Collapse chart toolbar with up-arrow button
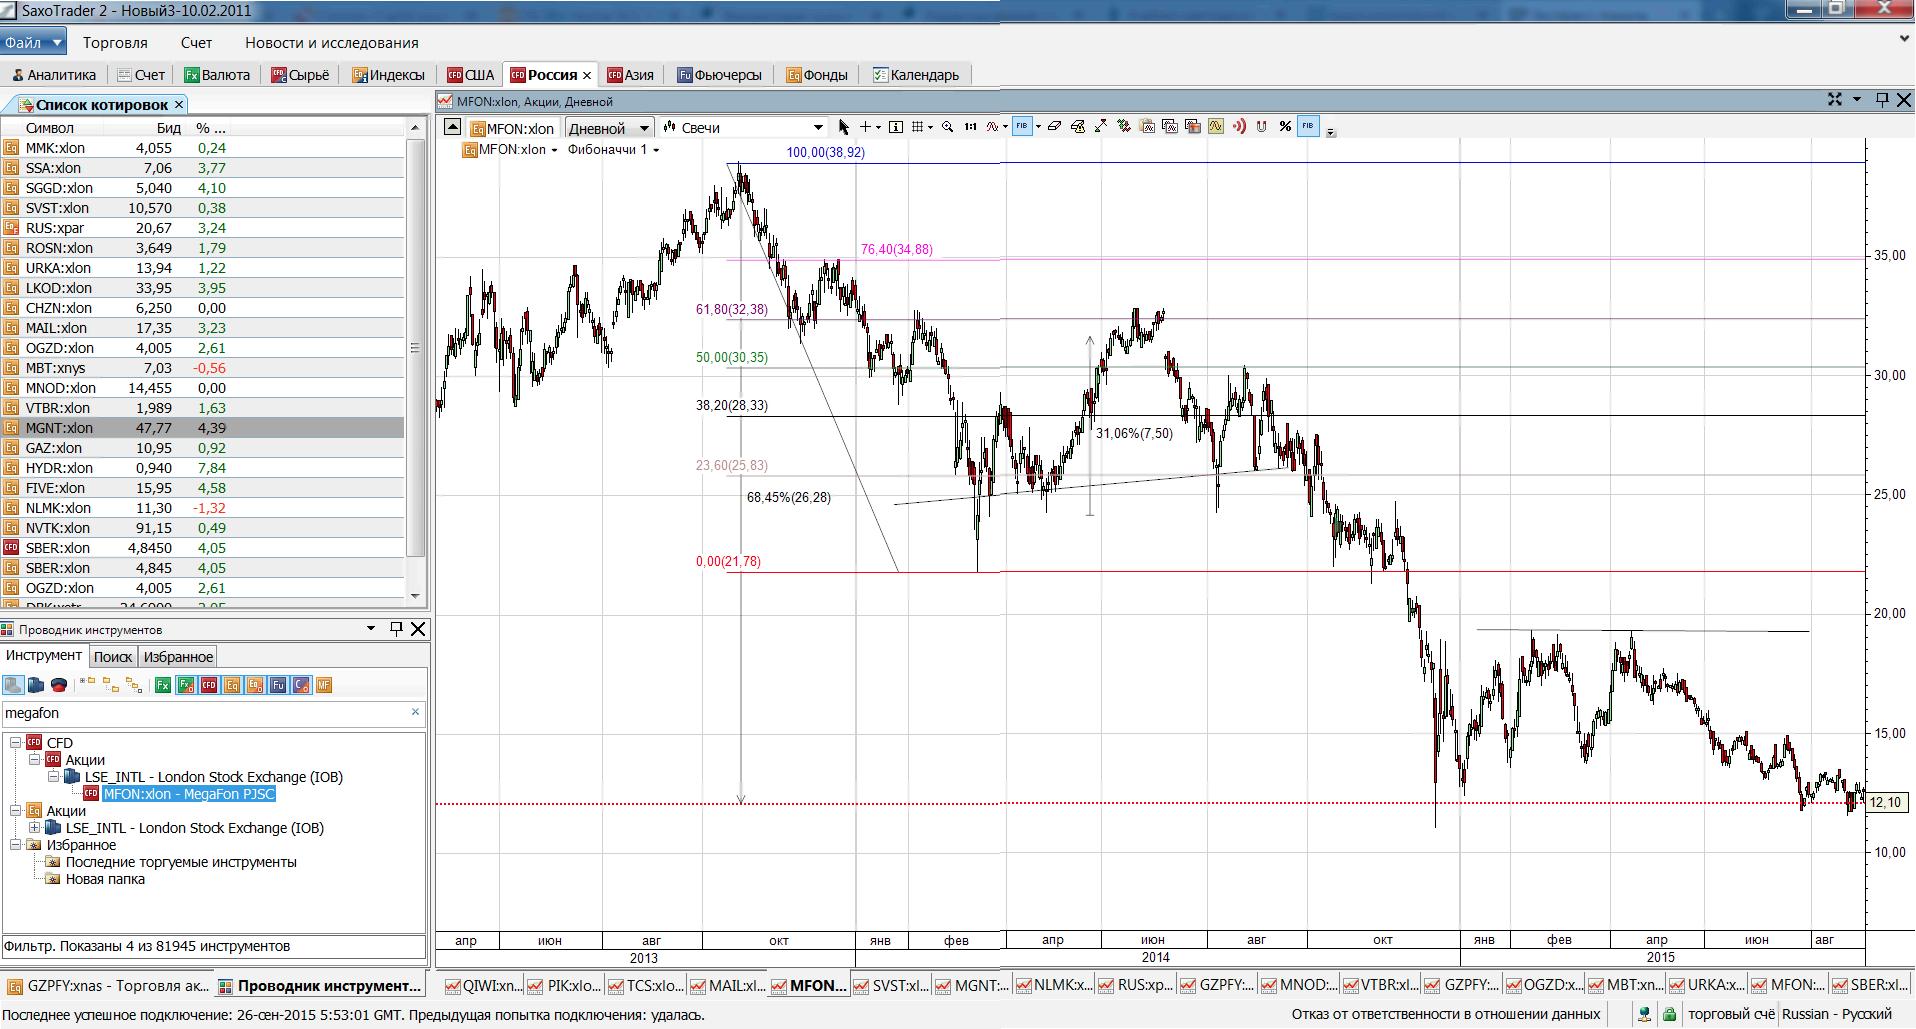This screenshot has width=1916, height=1029. click(x=452, y=127)
